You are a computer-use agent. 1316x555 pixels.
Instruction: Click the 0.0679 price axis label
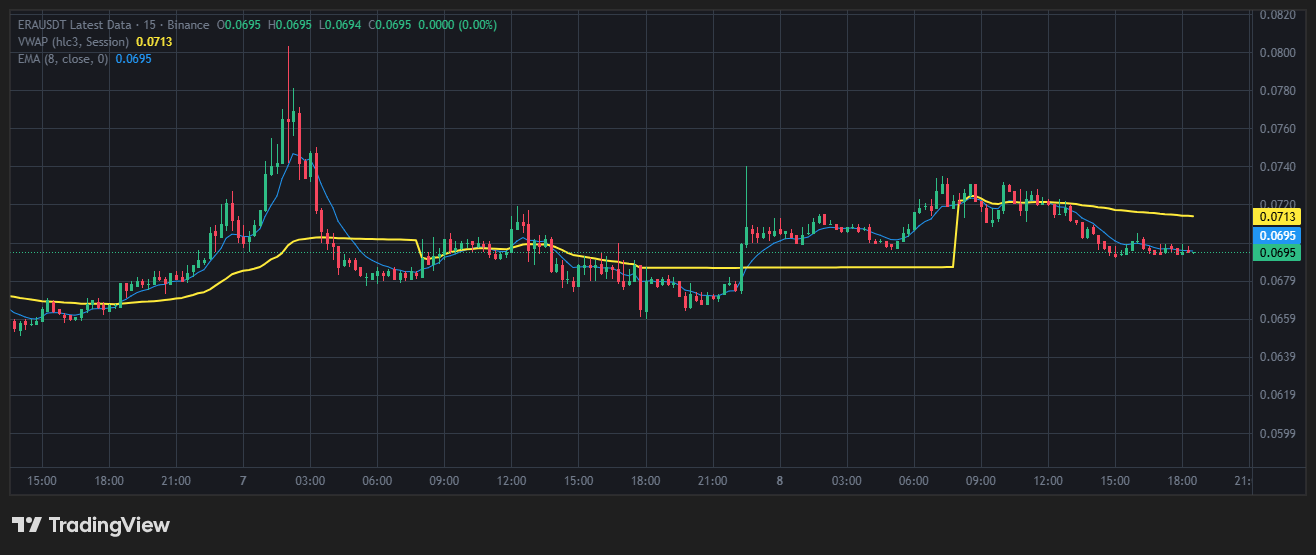[x=1277, y=281]
